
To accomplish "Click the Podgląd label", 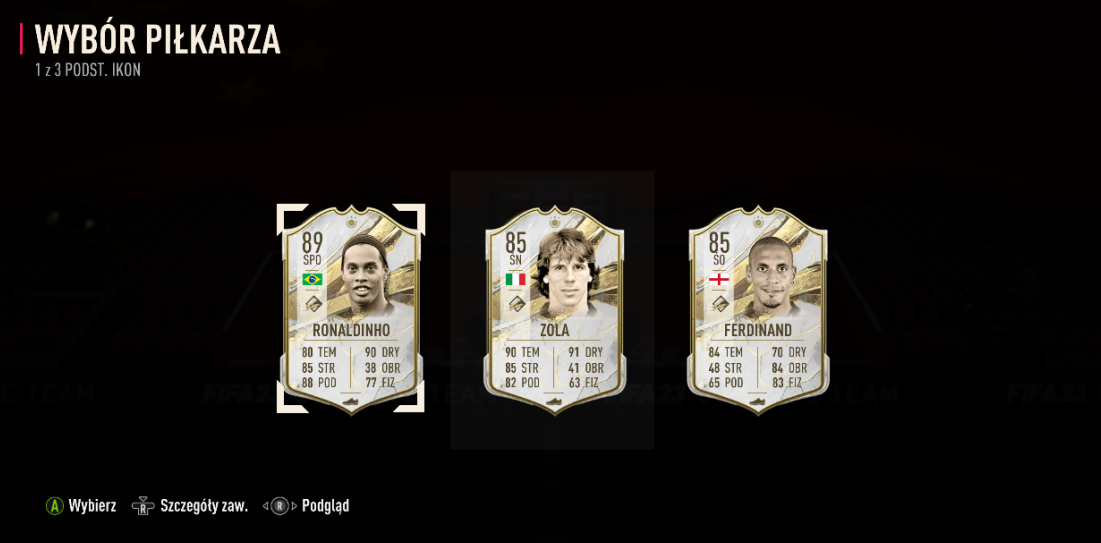I will pyautogui.click(x=325, y=506).
